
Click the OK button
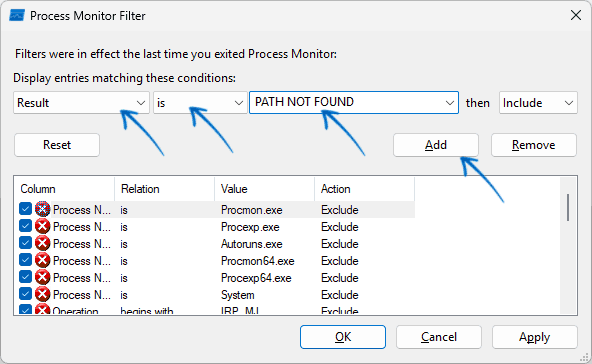tap(343, 337)
